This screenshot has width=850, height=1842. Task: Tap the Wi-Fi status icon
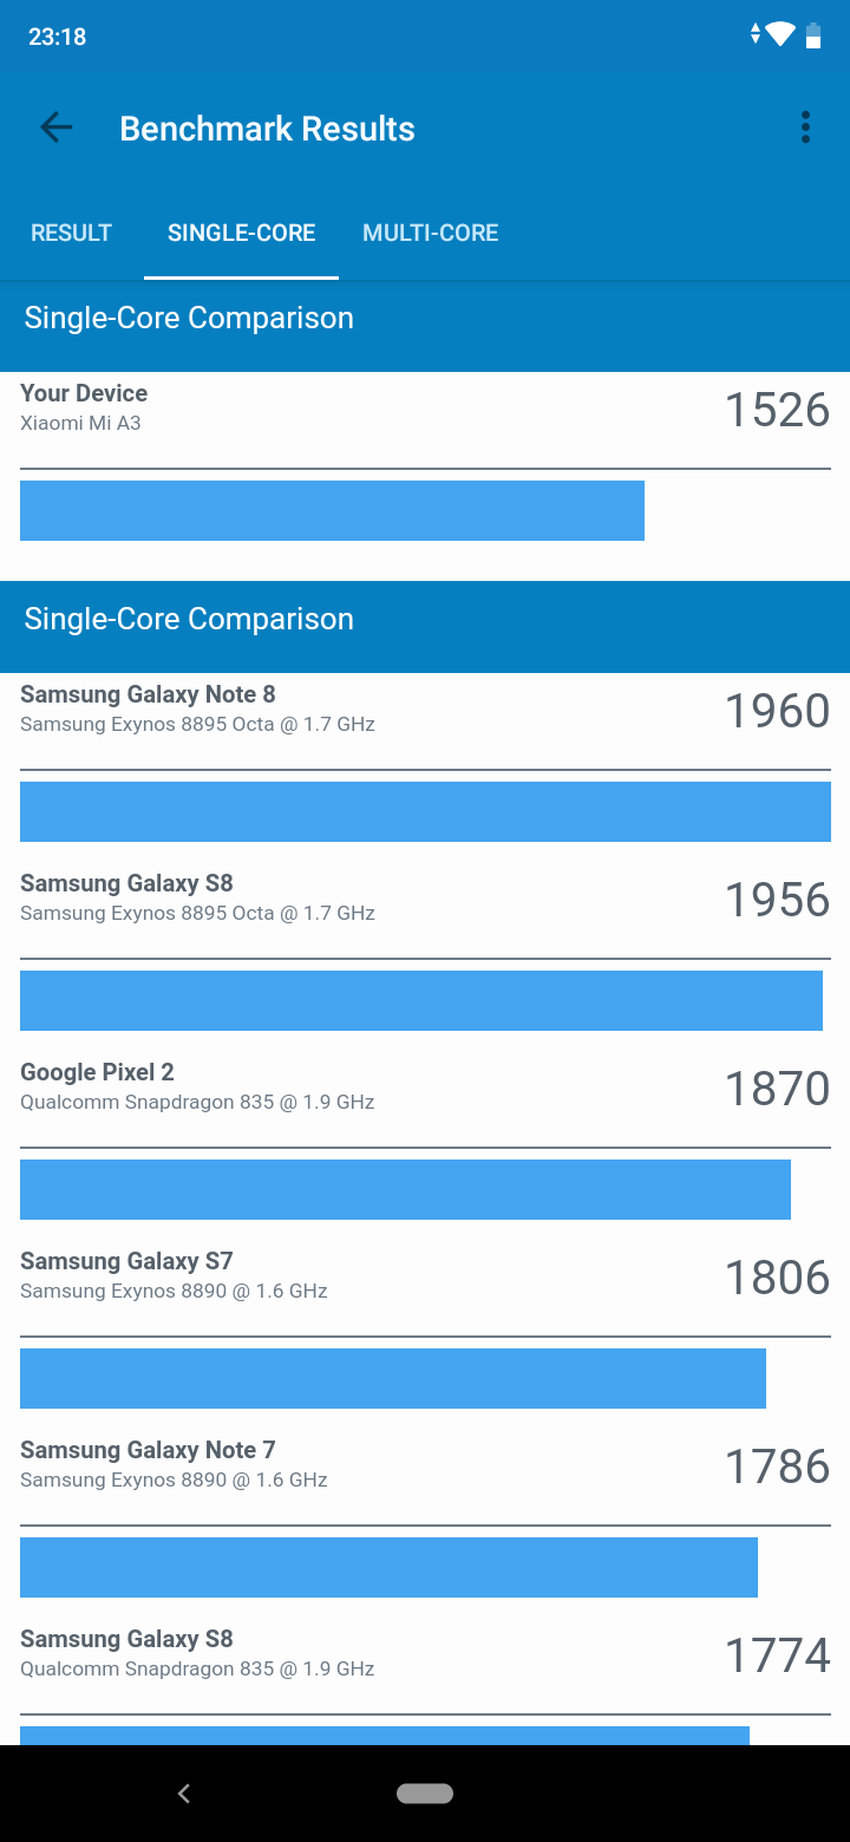[779, 35]
